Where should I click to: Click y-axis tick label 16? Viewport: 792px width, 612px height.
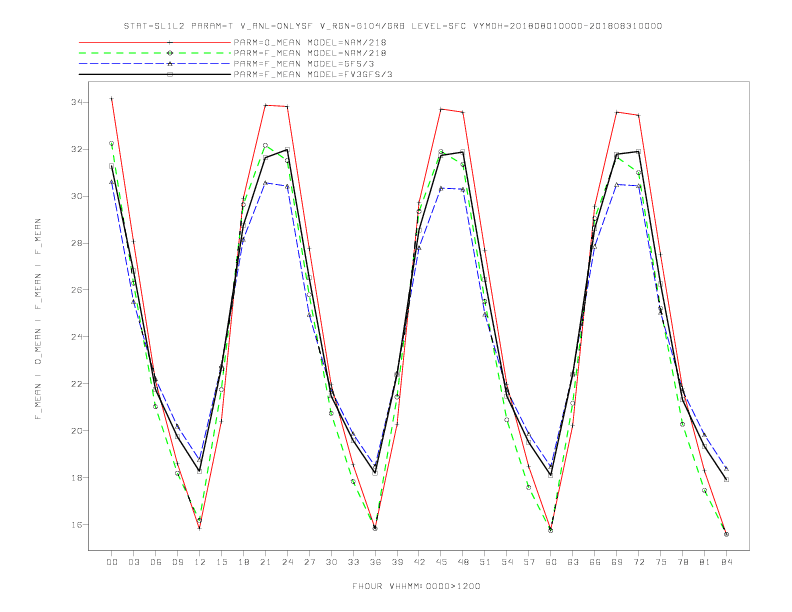coord(77,525)
